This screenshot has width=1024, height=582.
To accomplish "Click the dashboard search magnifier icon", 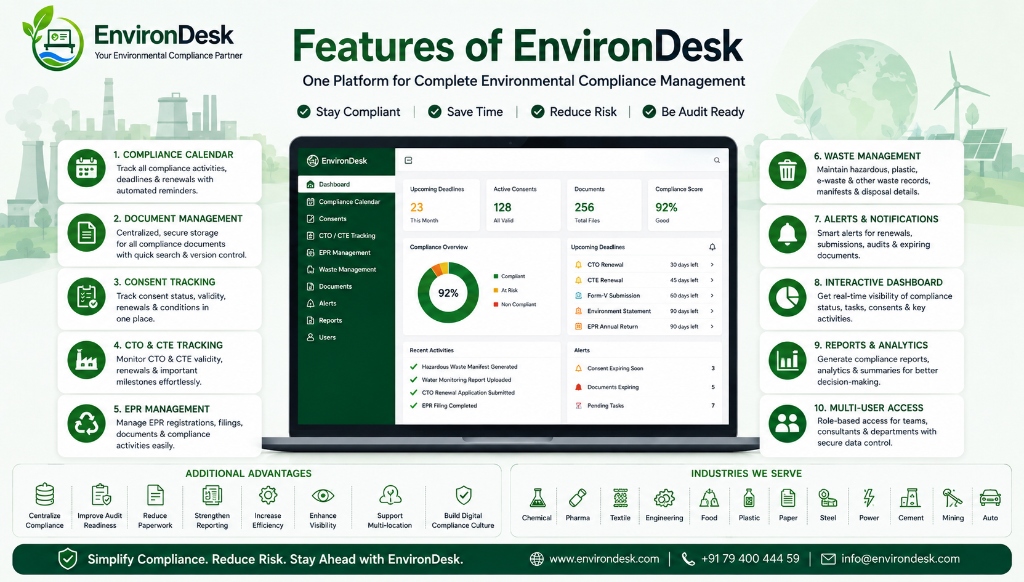I will coord(716,160).
